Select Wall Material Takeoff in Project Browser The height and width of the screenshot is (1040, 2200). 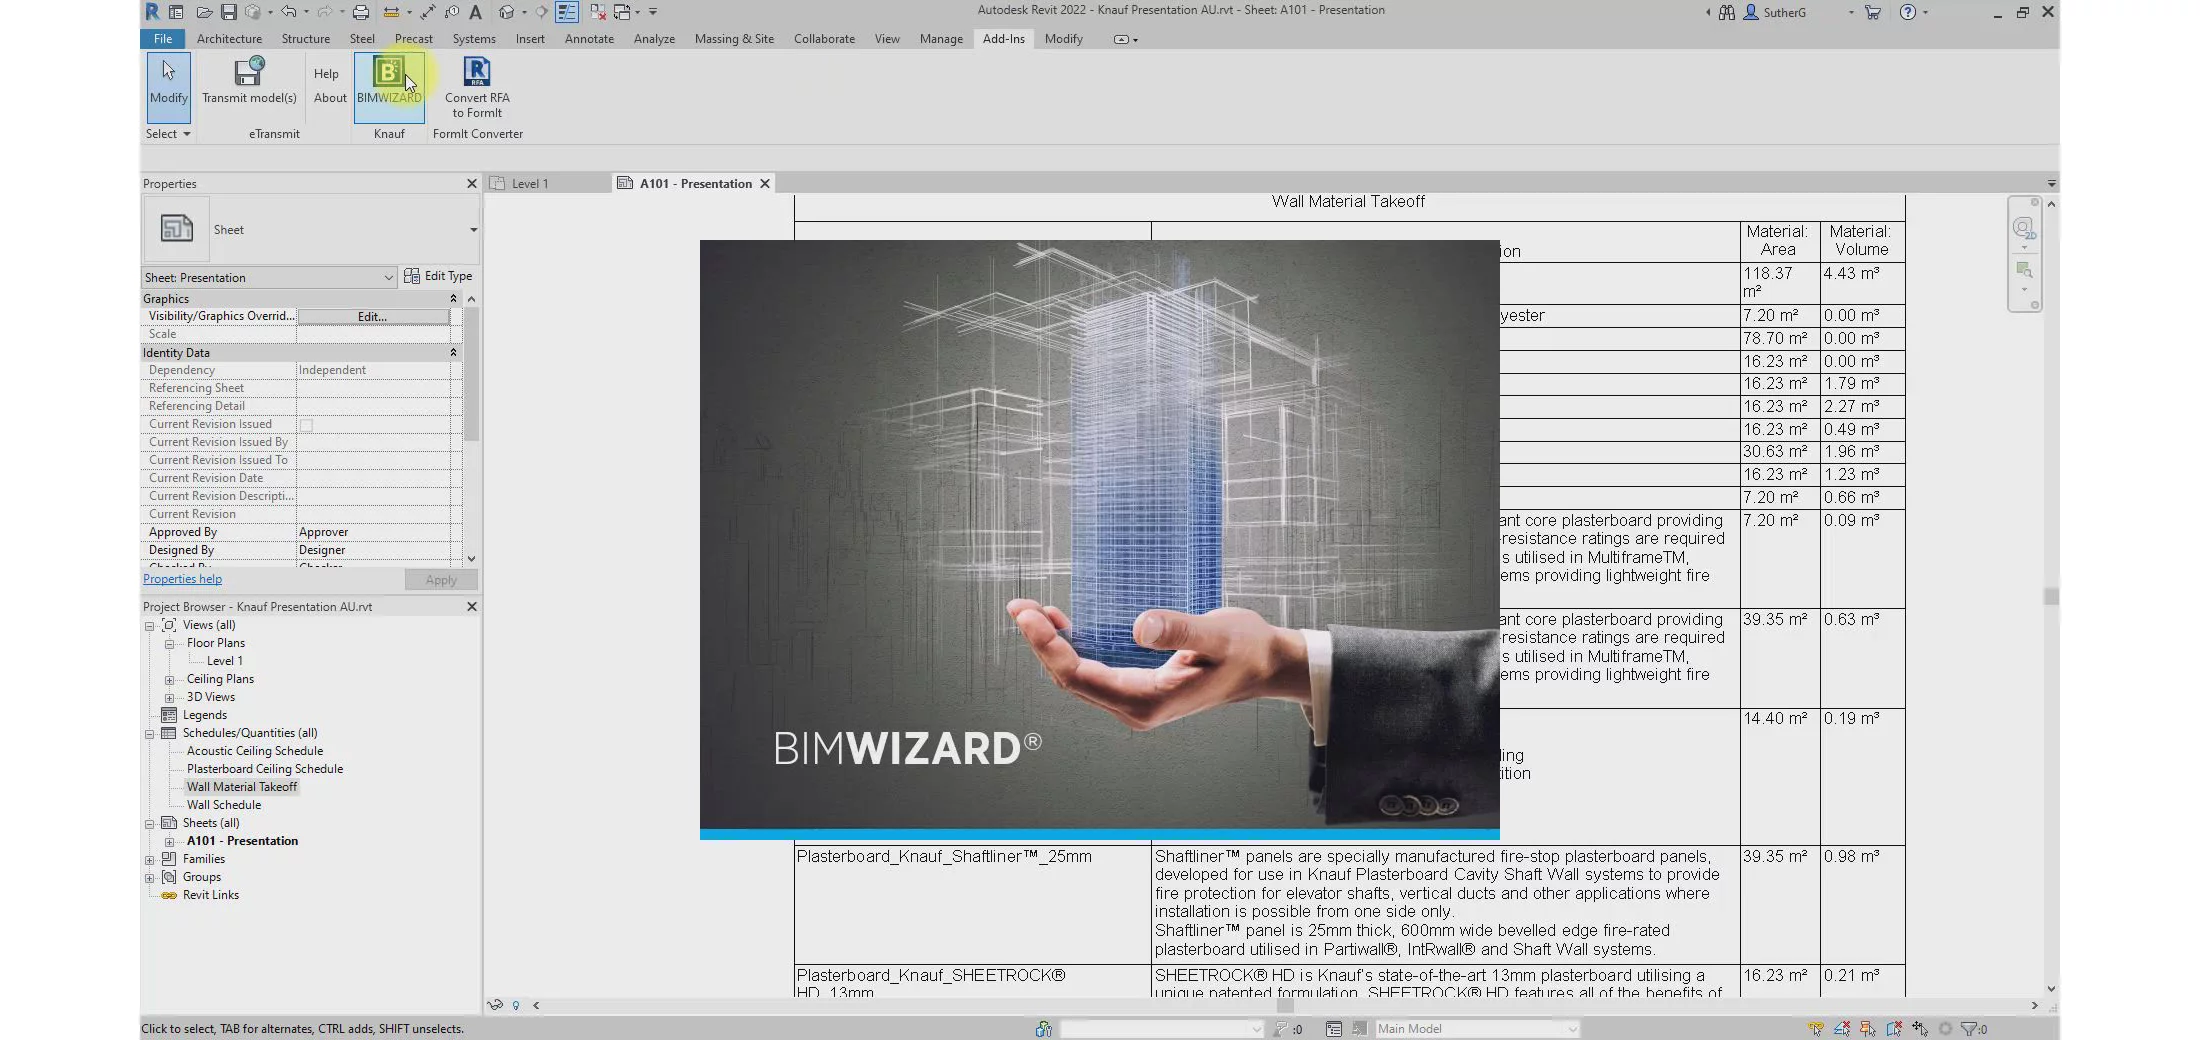[x=241, y=787]
